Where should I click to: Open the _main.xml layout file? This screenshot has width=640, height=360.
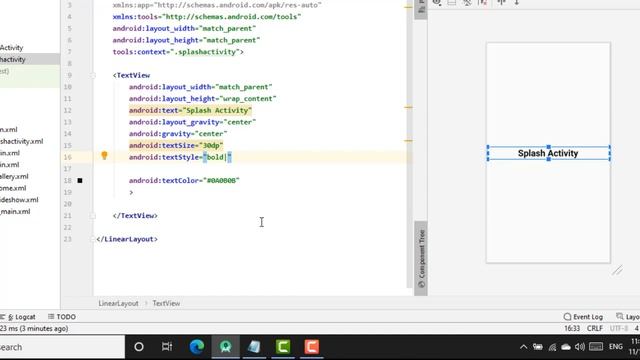click(x=15, y=211)
